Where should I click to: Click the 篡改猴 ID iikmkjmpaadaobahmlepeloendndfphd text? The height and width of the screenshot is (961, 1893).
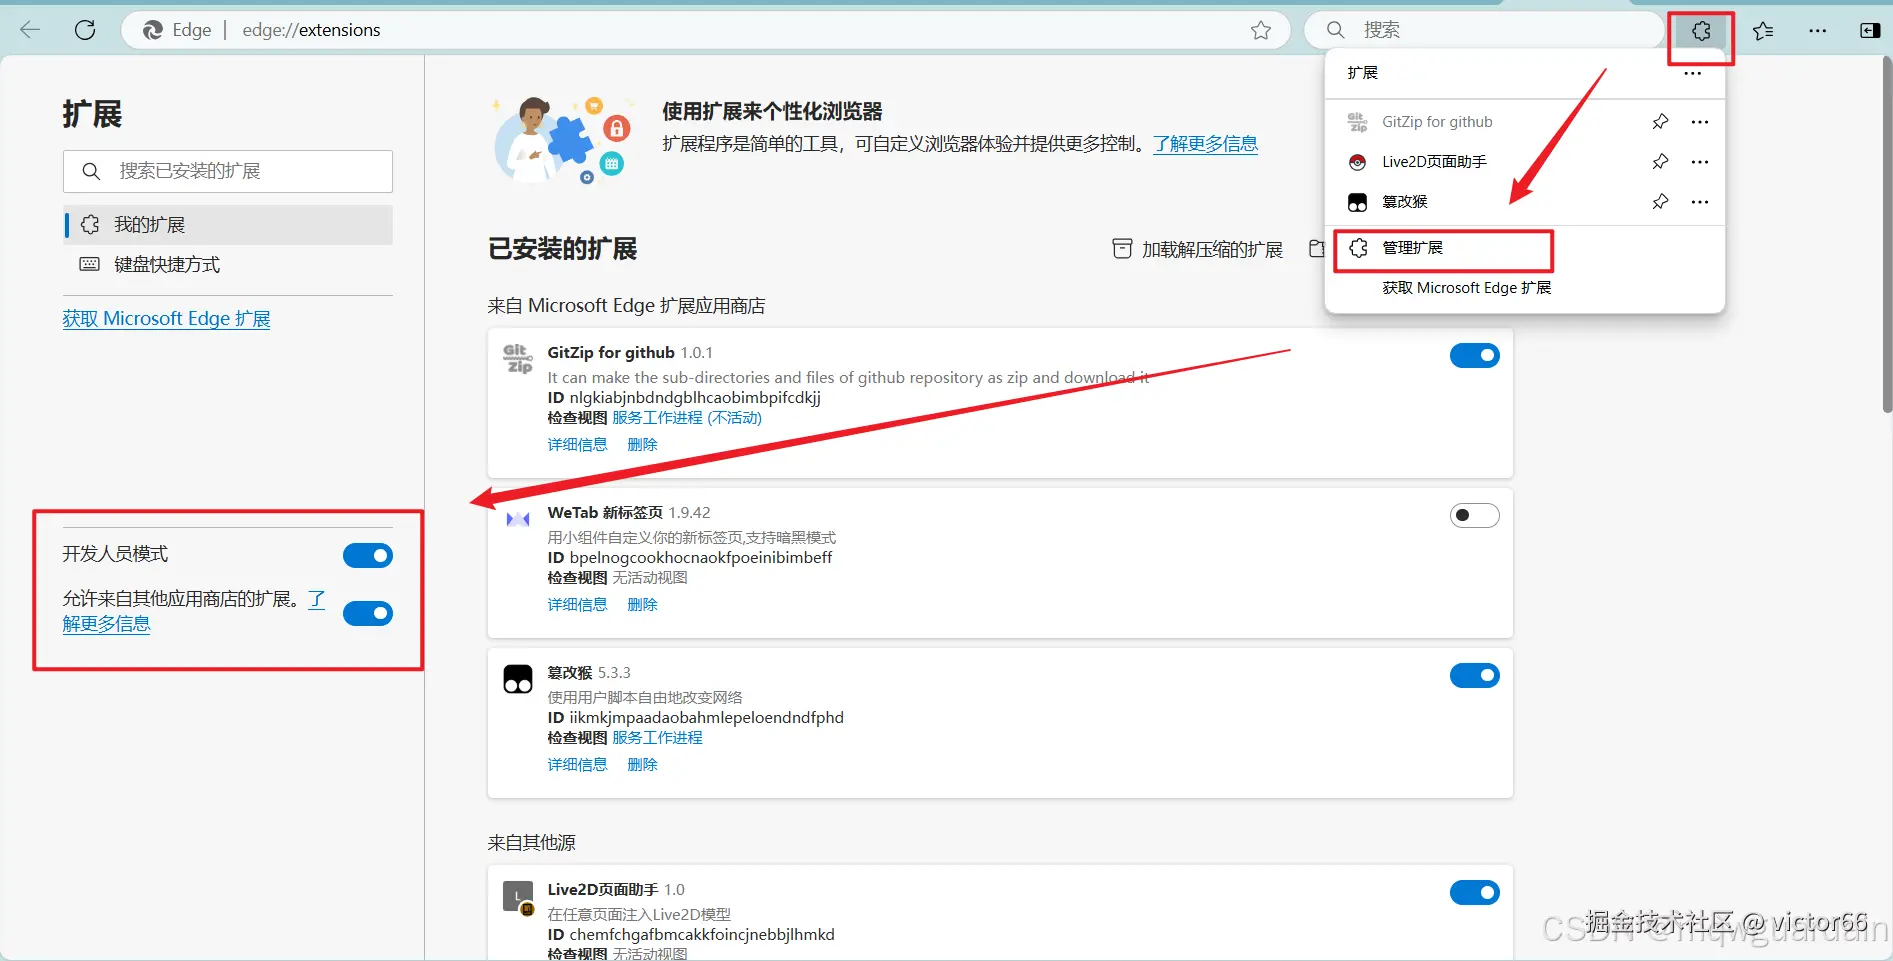pyautogui.click(x=707, y=718)
